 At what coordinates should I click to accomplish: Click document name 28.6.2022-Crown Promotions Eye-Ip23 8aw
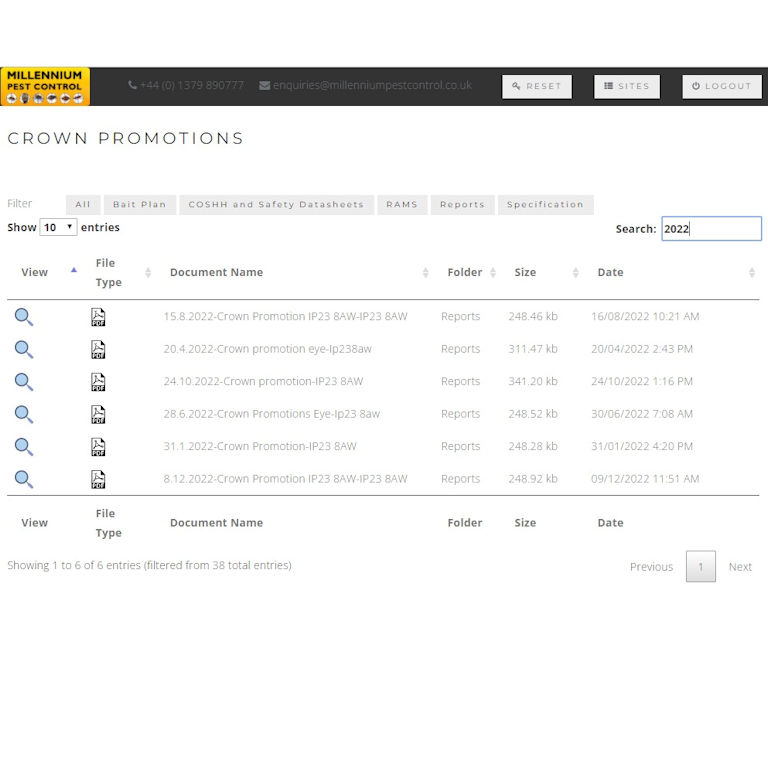click(x=272, y=414)
